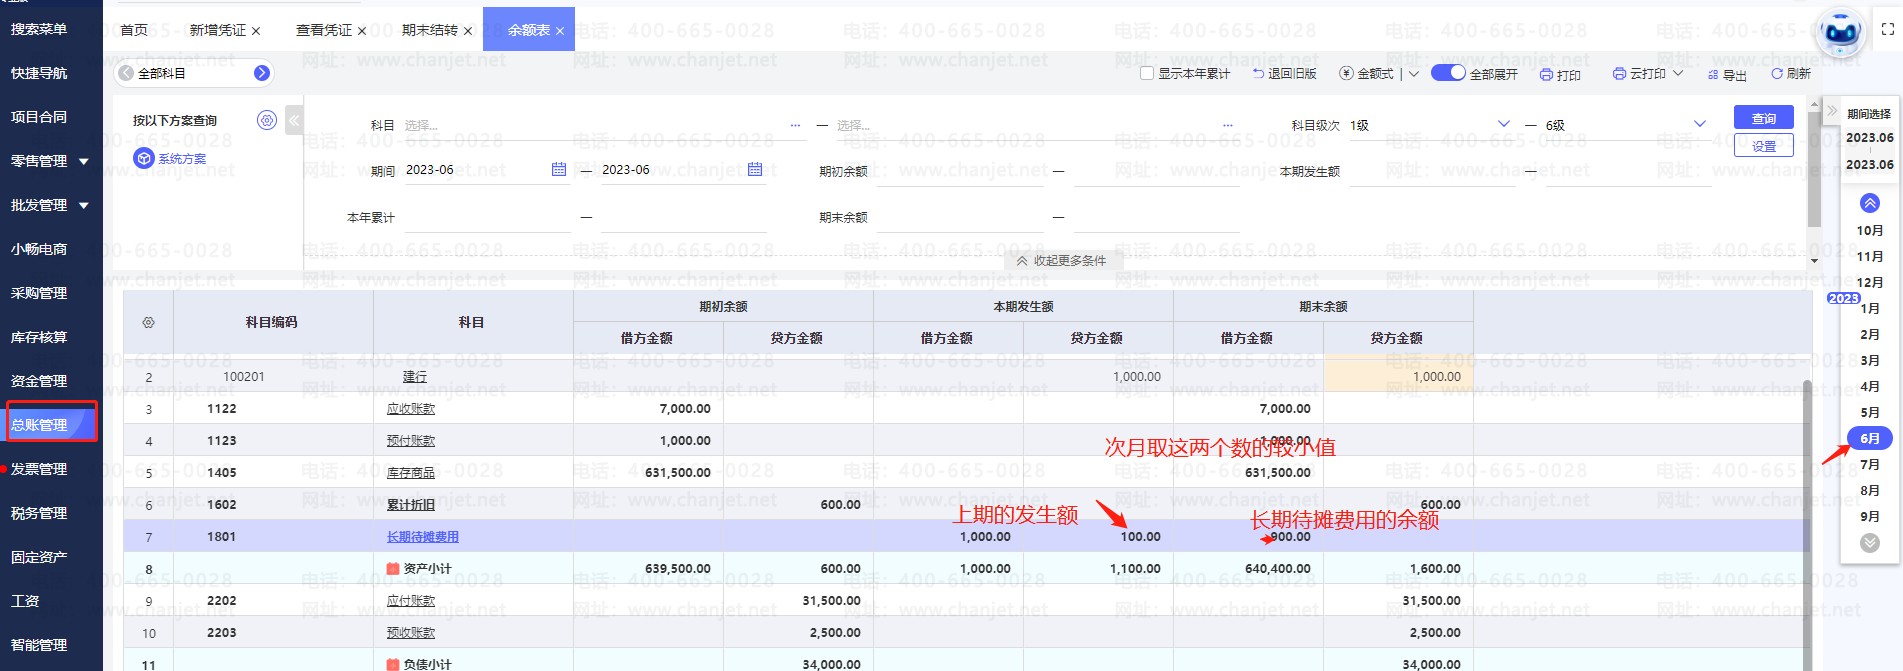
Task: Open the start period calendar picker
Action: pos(559,170)
